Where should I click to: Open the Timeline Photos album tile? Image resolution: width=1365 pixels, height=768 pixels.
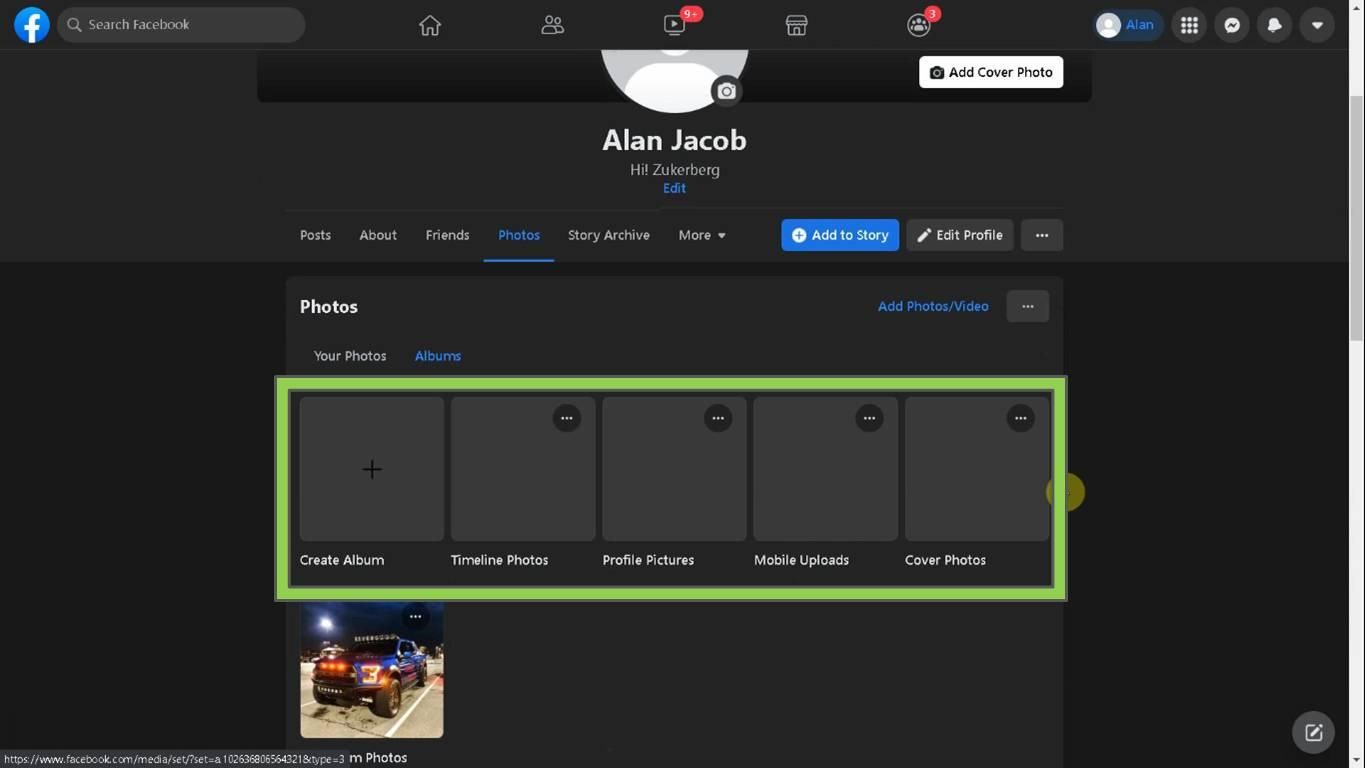click(523, 469)
